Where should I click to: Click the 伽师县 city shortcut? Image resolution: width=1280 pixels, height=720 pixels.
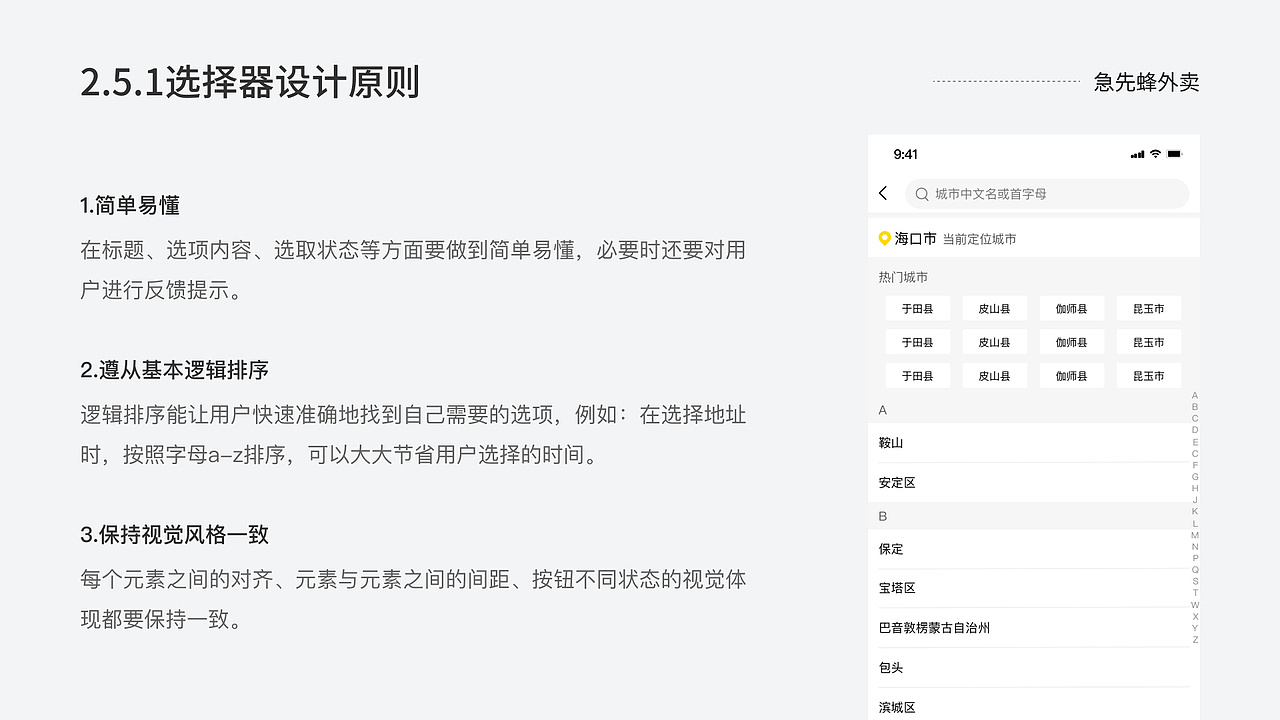pyautogui.click(x=1071, y=308)
